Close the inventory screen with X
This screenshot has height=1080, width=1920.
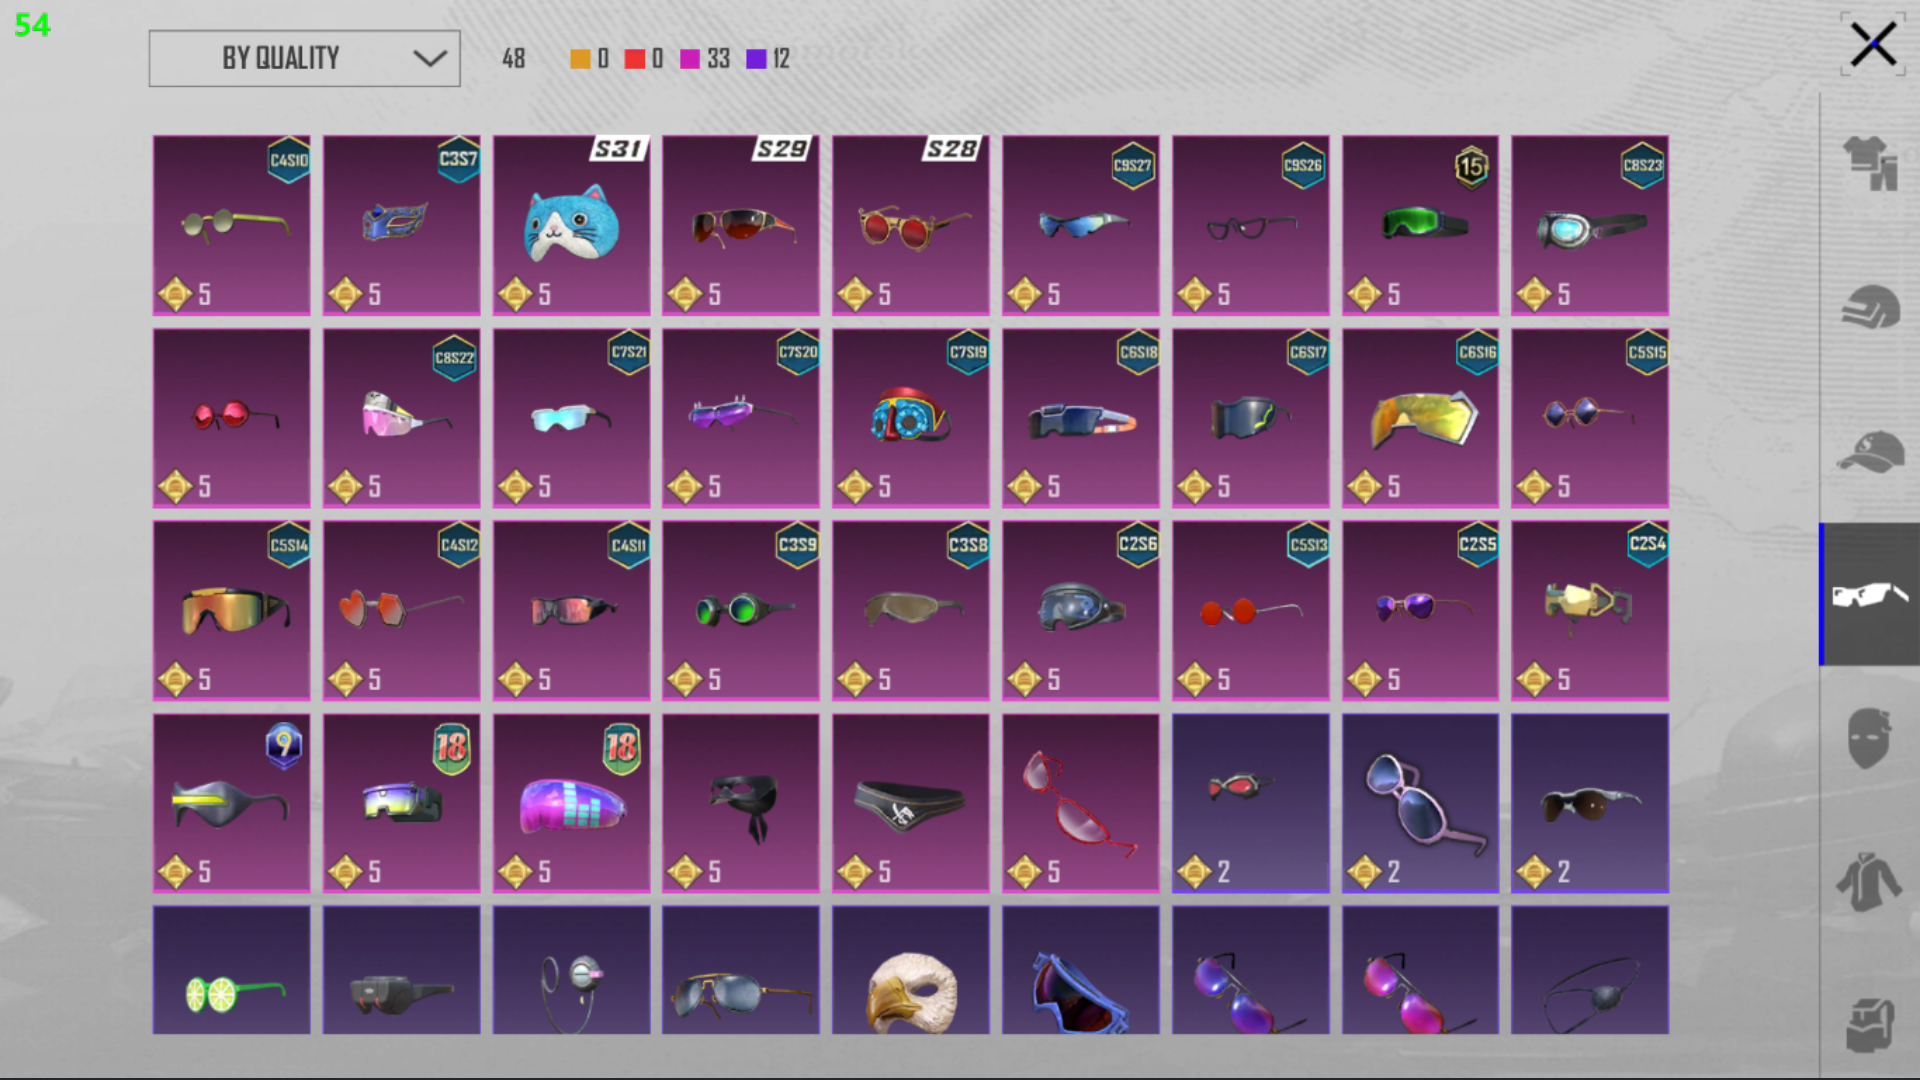click(x=1872, y=45)
